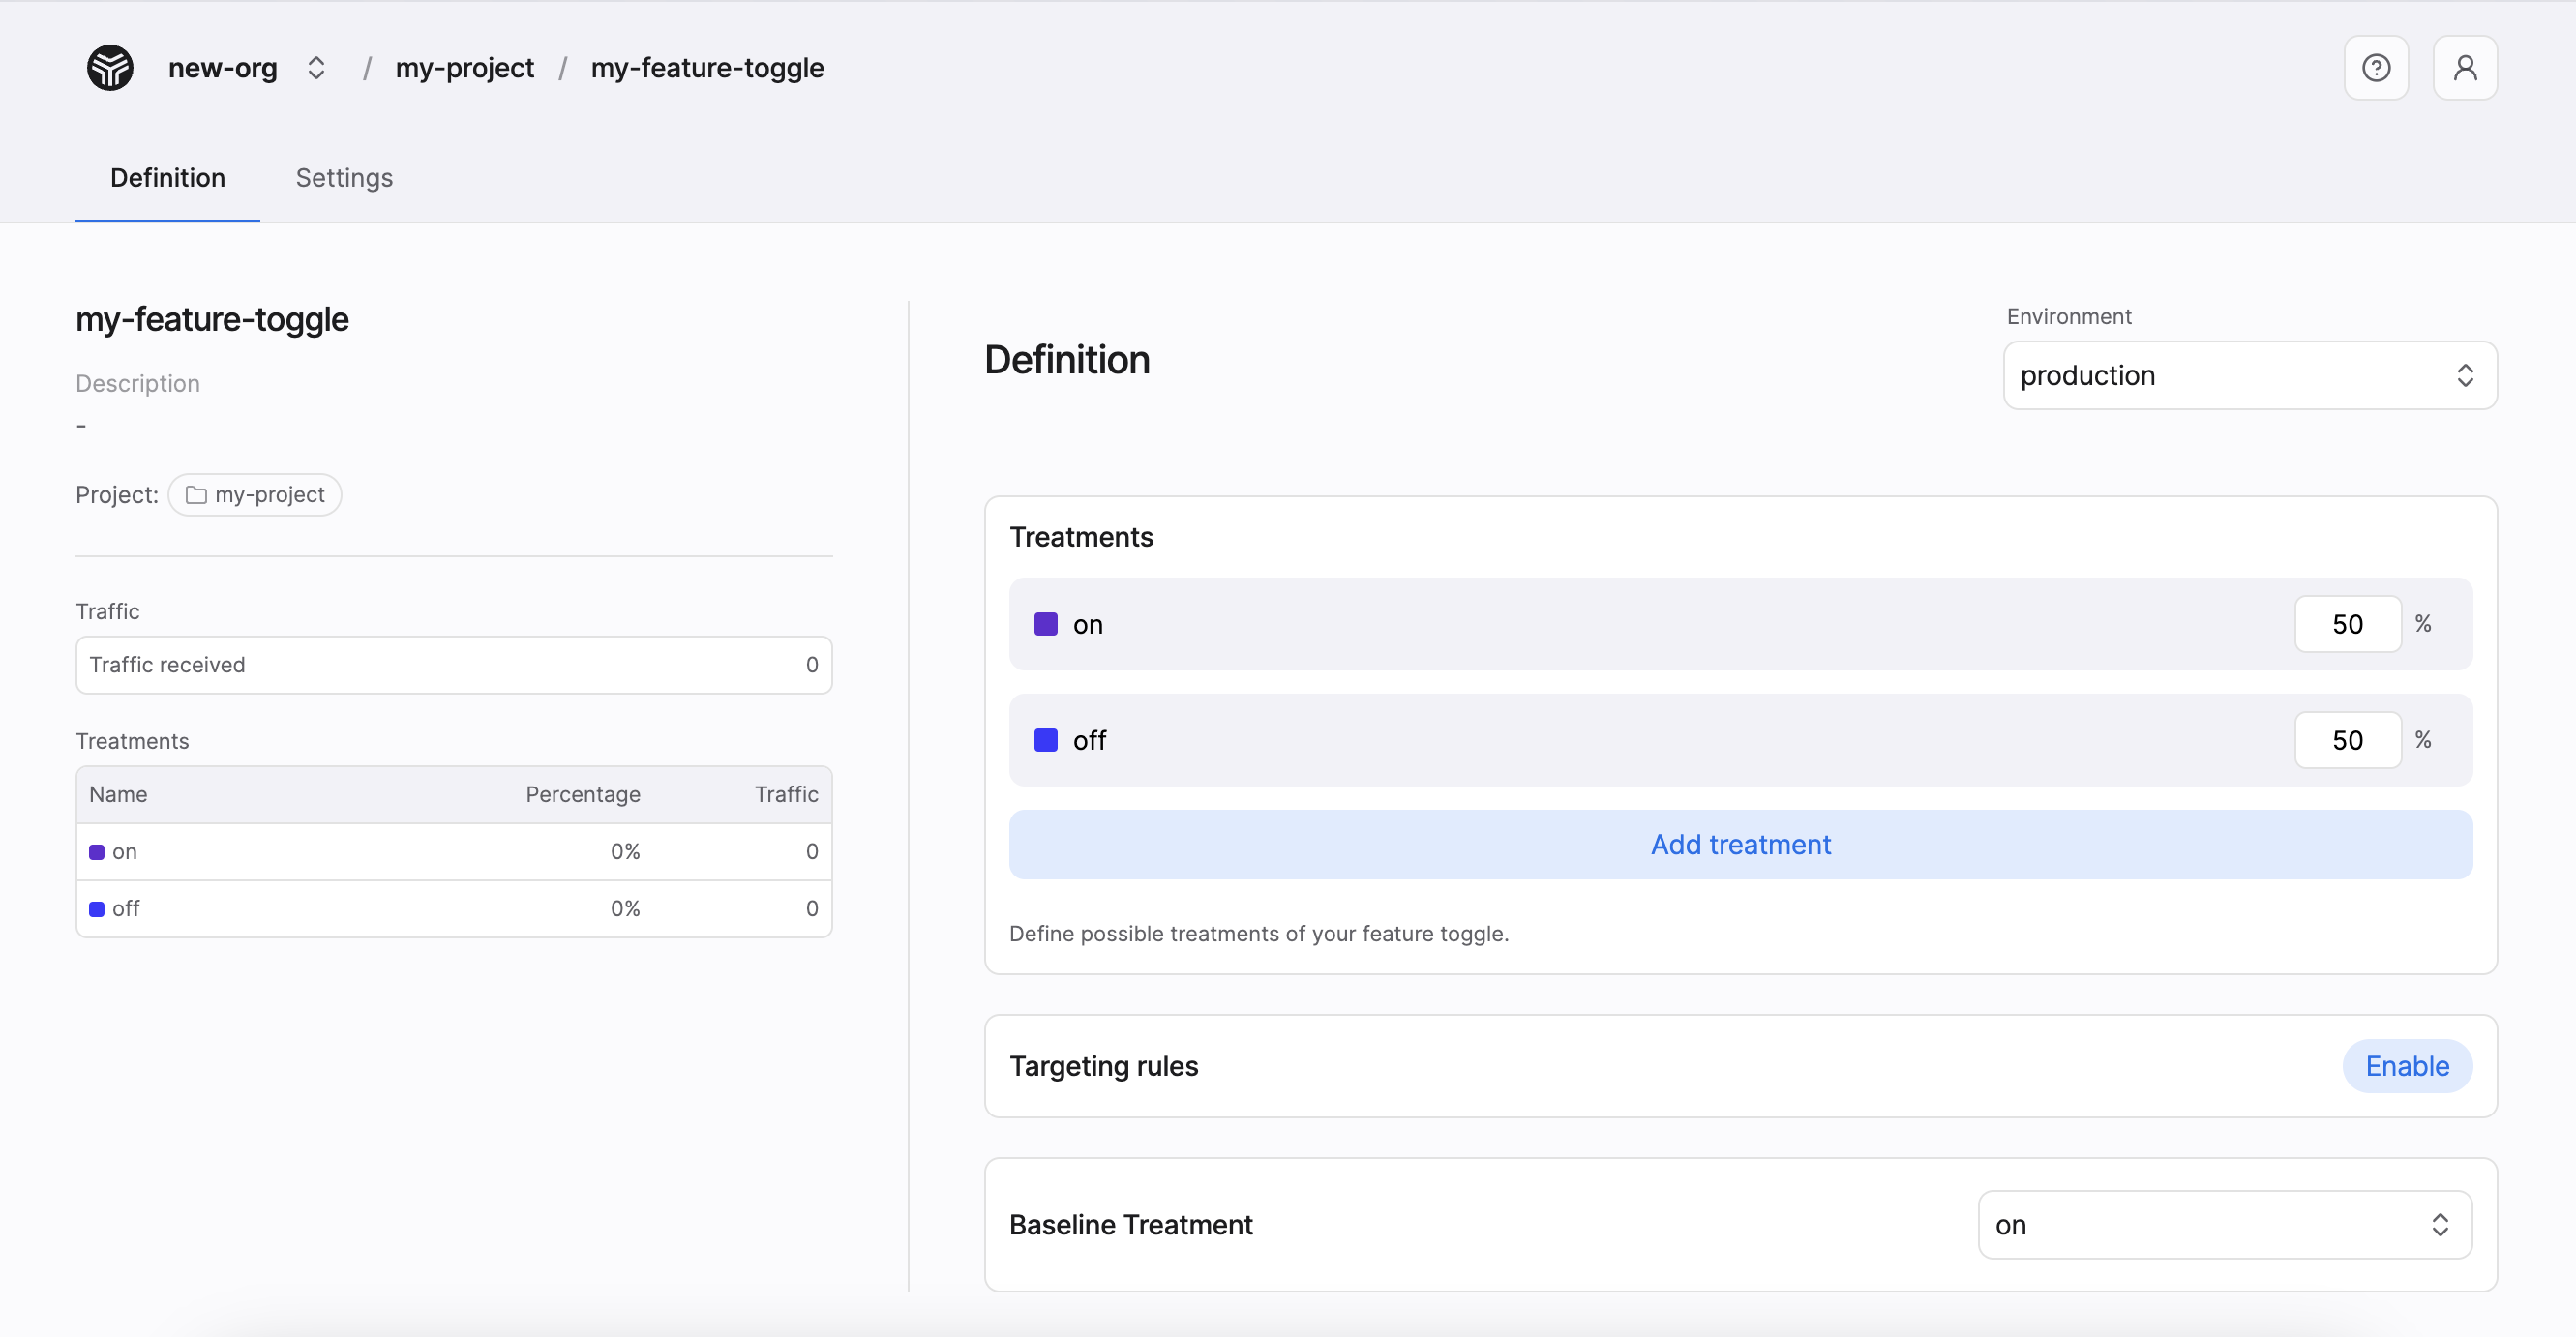This screenshot has width=2576, height=1337.
Task: Click 'Define possible treatments' helper text
Action: (x=1259, y=933)
